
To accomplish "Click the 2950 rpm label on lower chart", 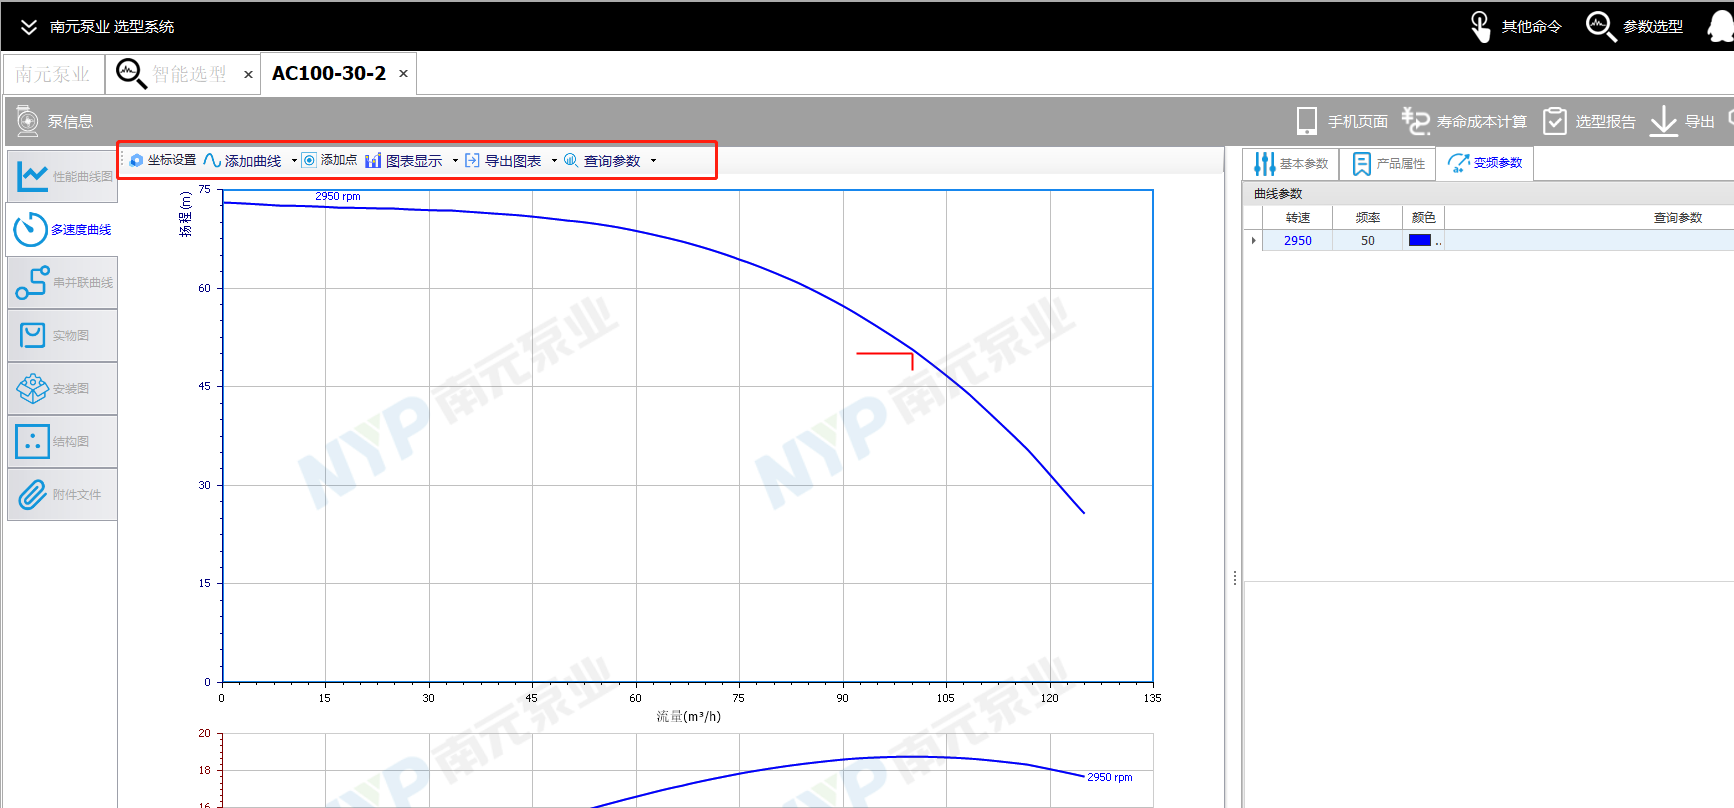I will [1110, 777].
